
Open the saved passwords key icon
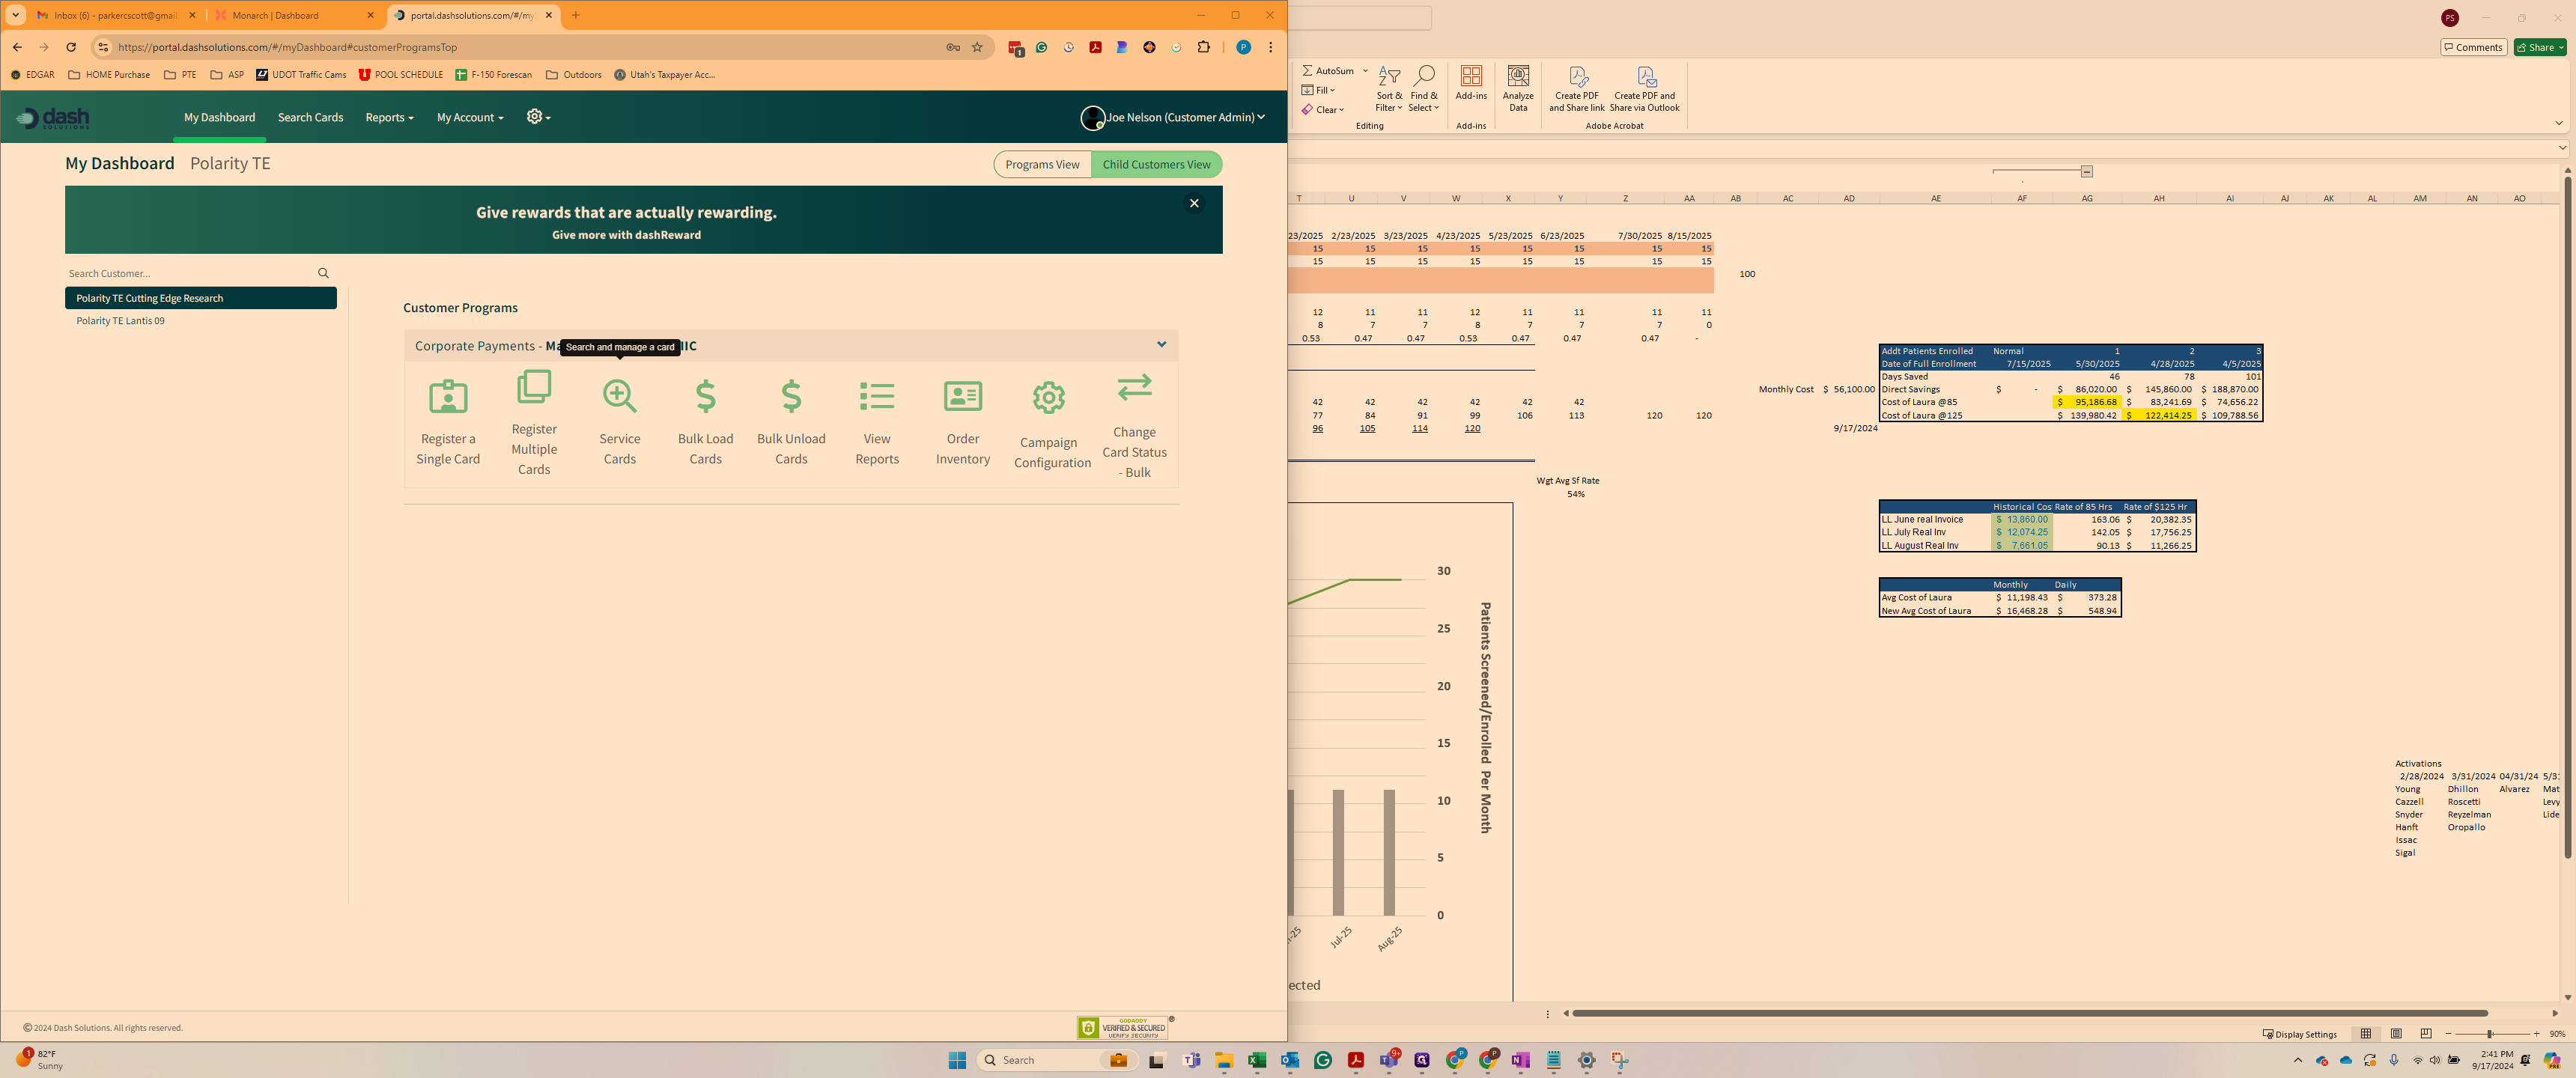(953, 47)
